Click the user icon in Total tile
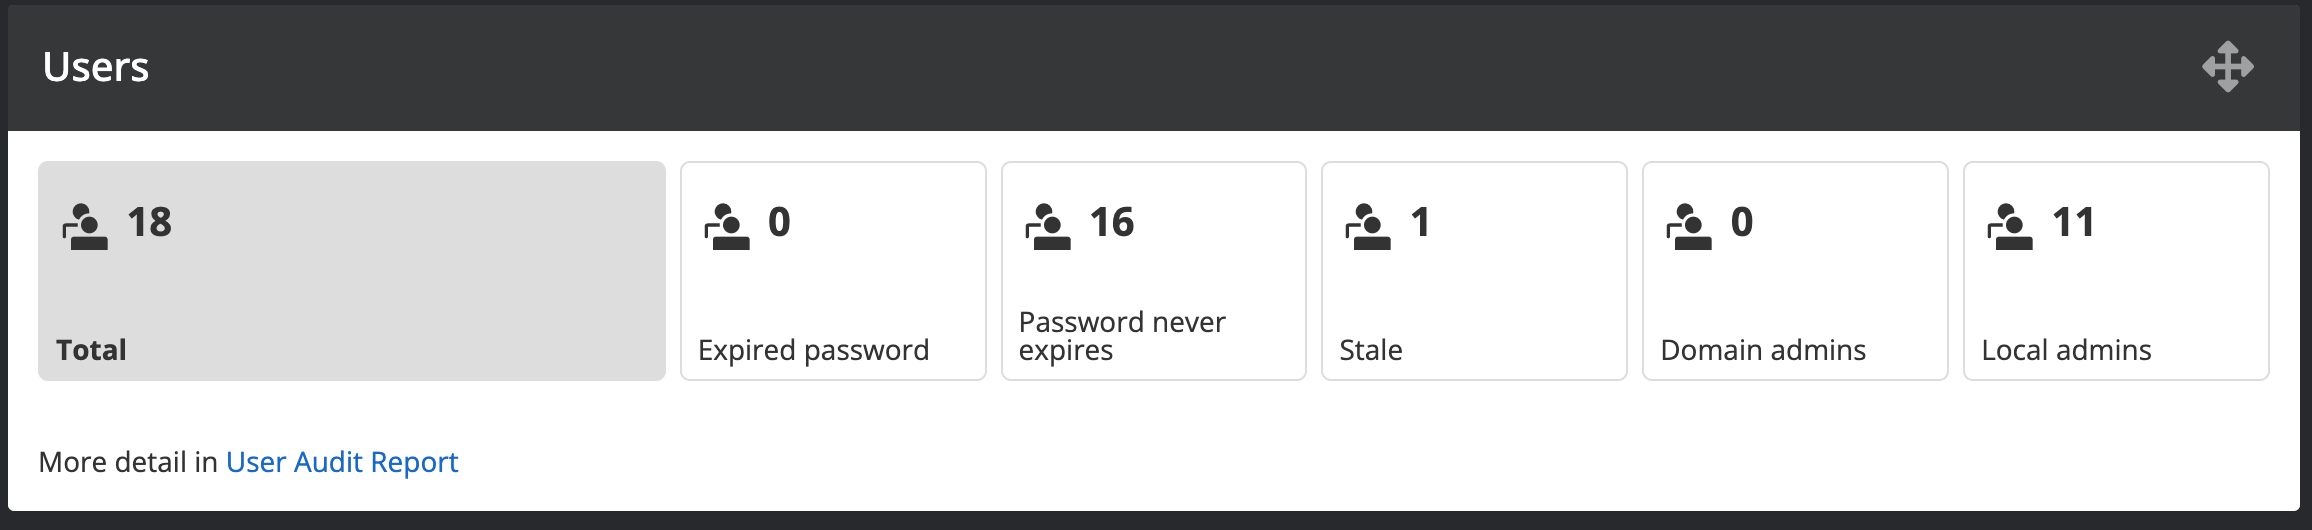 [86, 226]
